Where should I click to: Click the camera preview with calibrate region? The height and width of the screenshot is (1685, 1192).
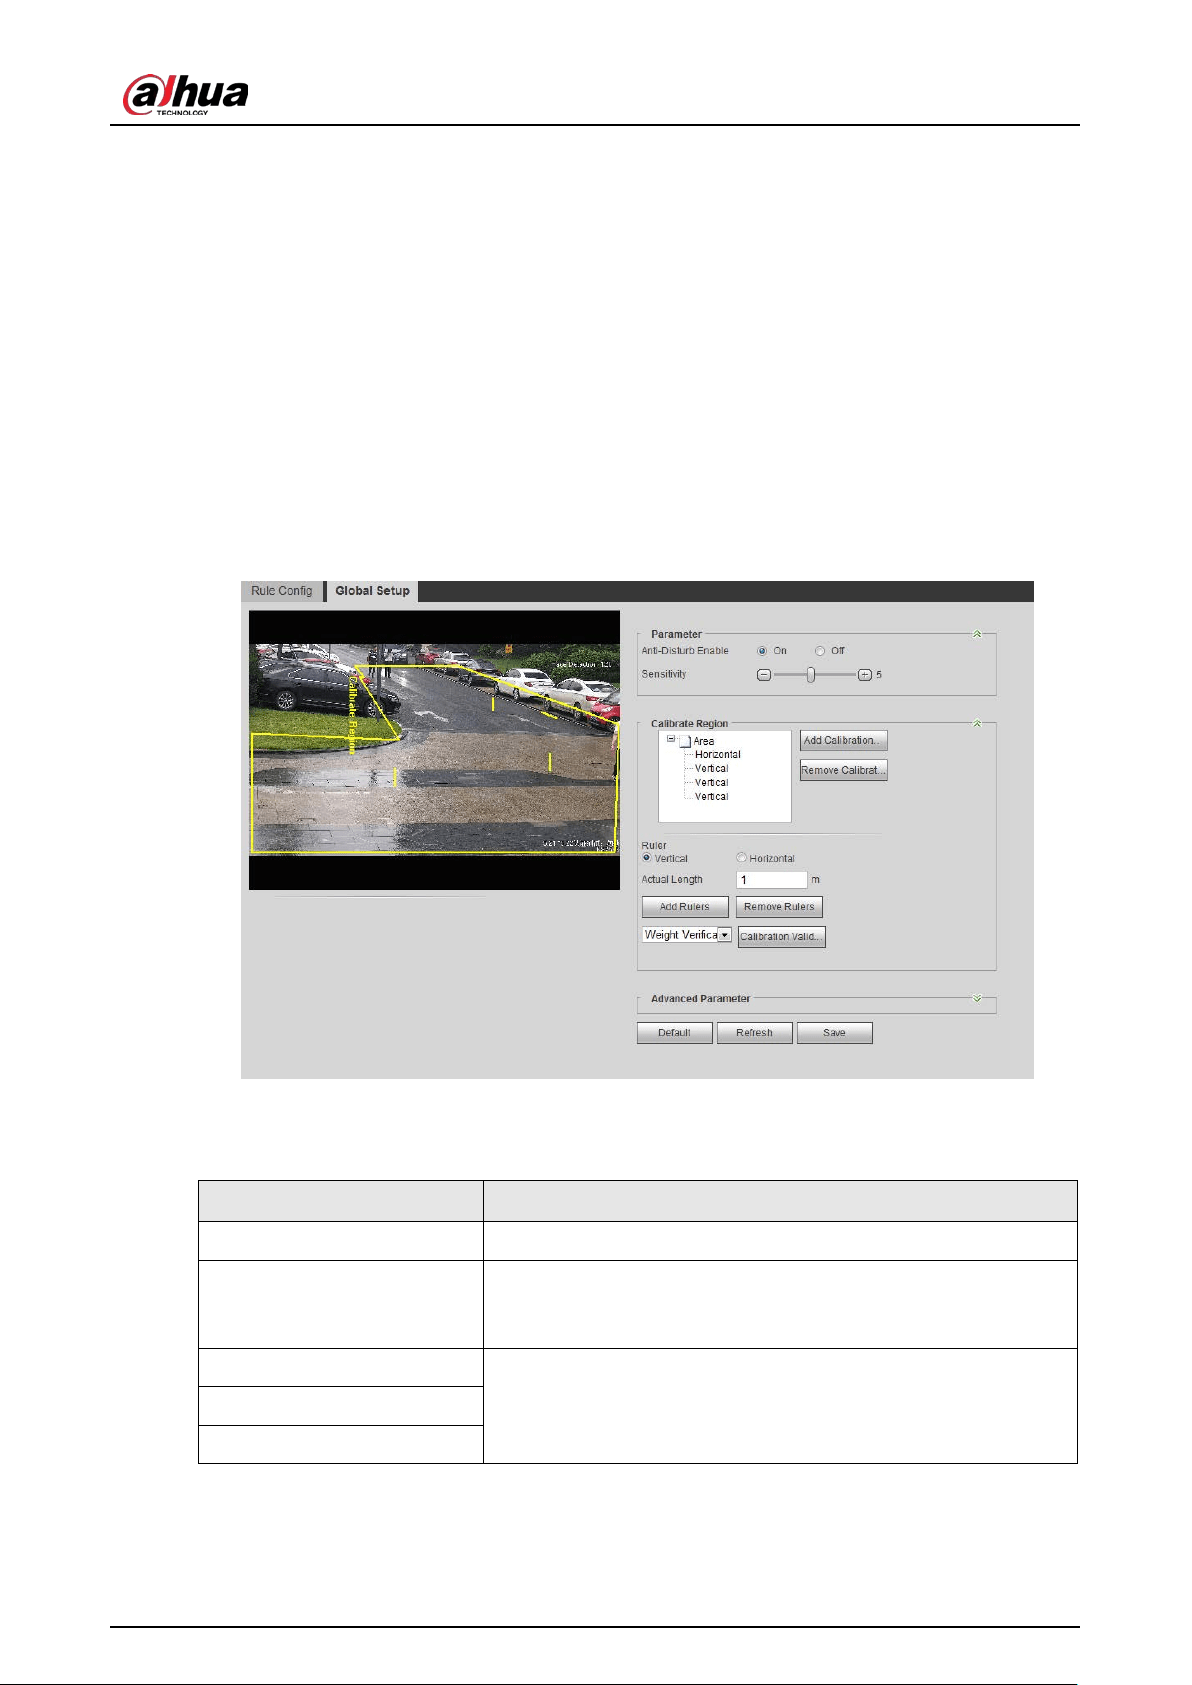[x=434, y=750]
